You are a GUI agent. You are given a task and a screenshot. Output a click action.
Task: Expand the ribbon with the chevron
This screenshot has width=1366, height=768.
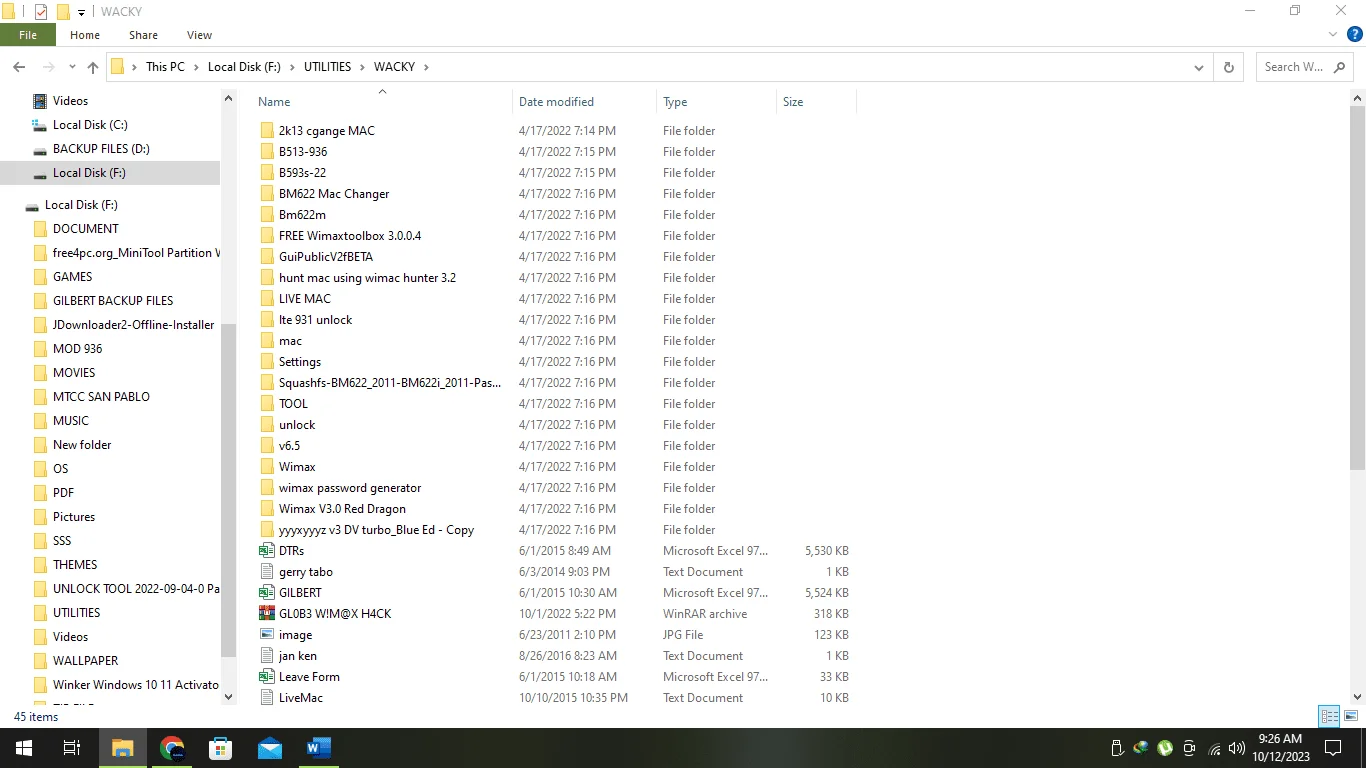(1333, 35)
